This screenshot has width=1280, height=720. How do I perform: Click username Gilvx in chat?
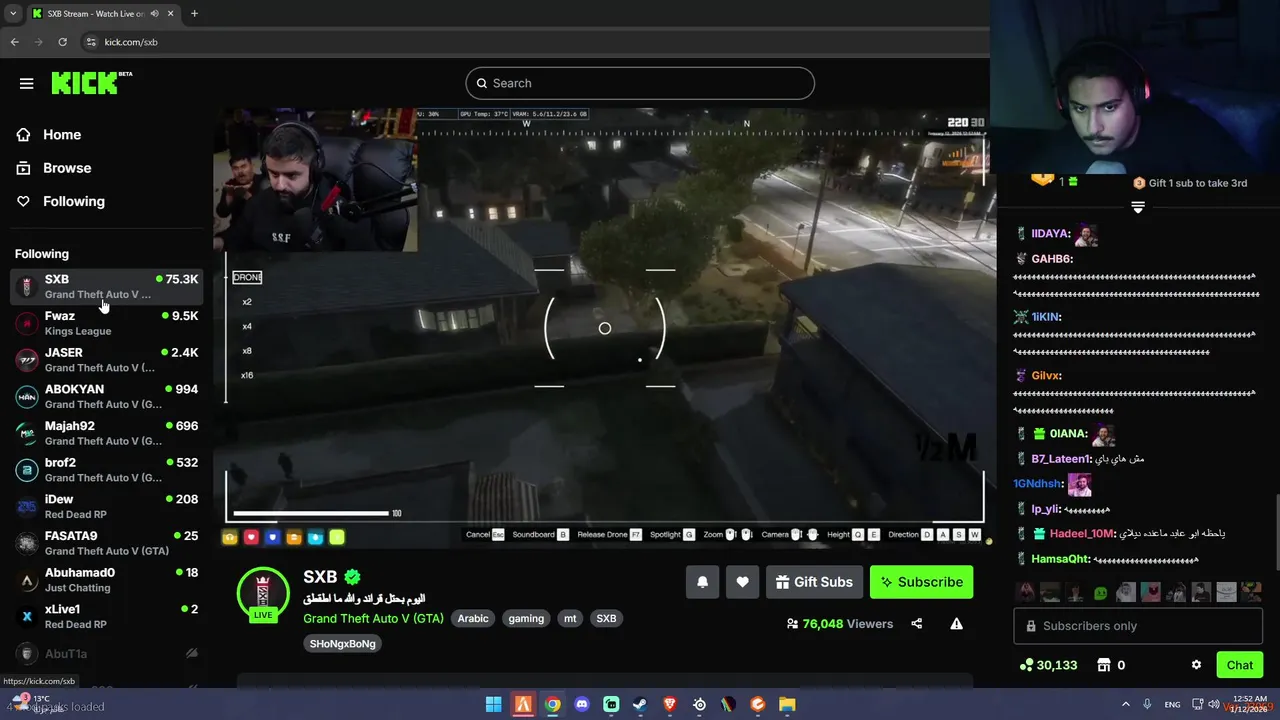point(1046,376)
